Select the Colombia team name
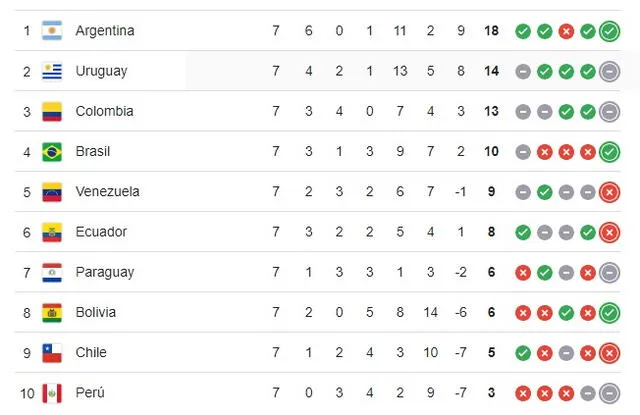Viewport: 640px width, 415px height. (x=104, y=111)
